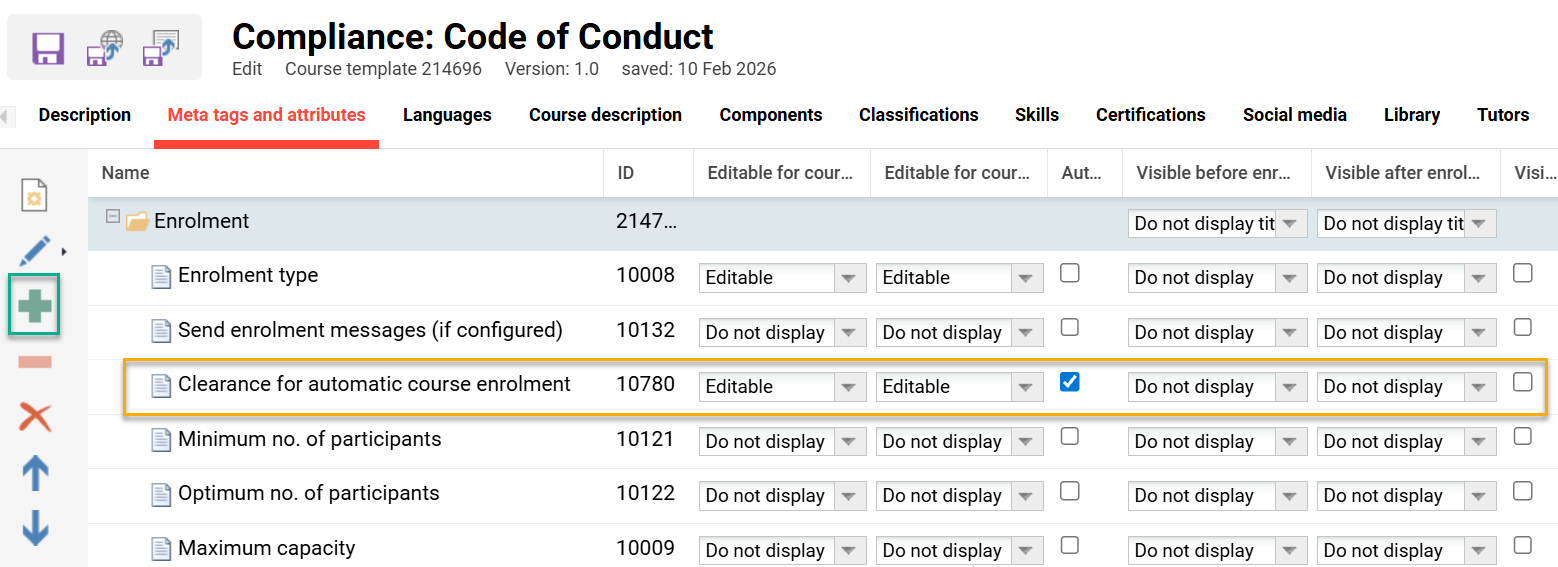This screenshot has width=1558, height=567.
Task: Select the Maximum capacity row name
Action: [x=266, y=549]
